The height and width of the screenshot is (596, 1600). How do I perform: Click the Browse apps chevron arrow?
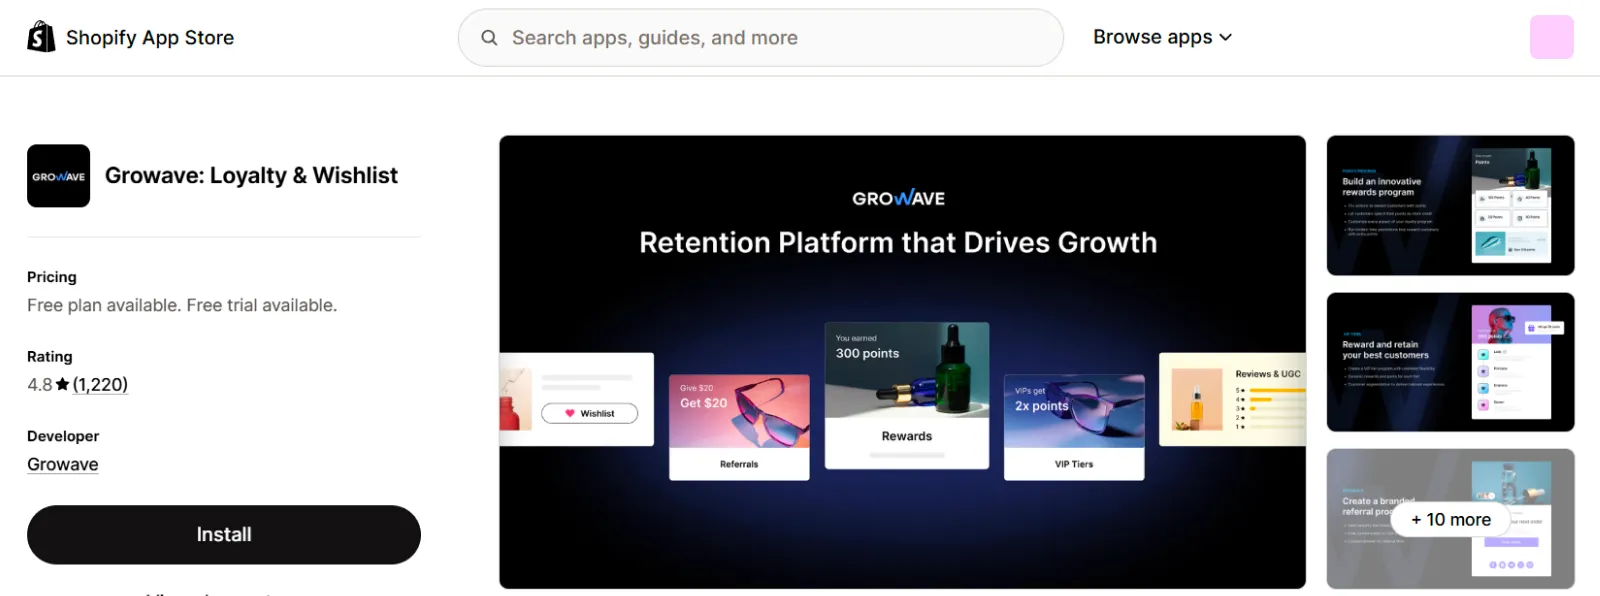1226,38
